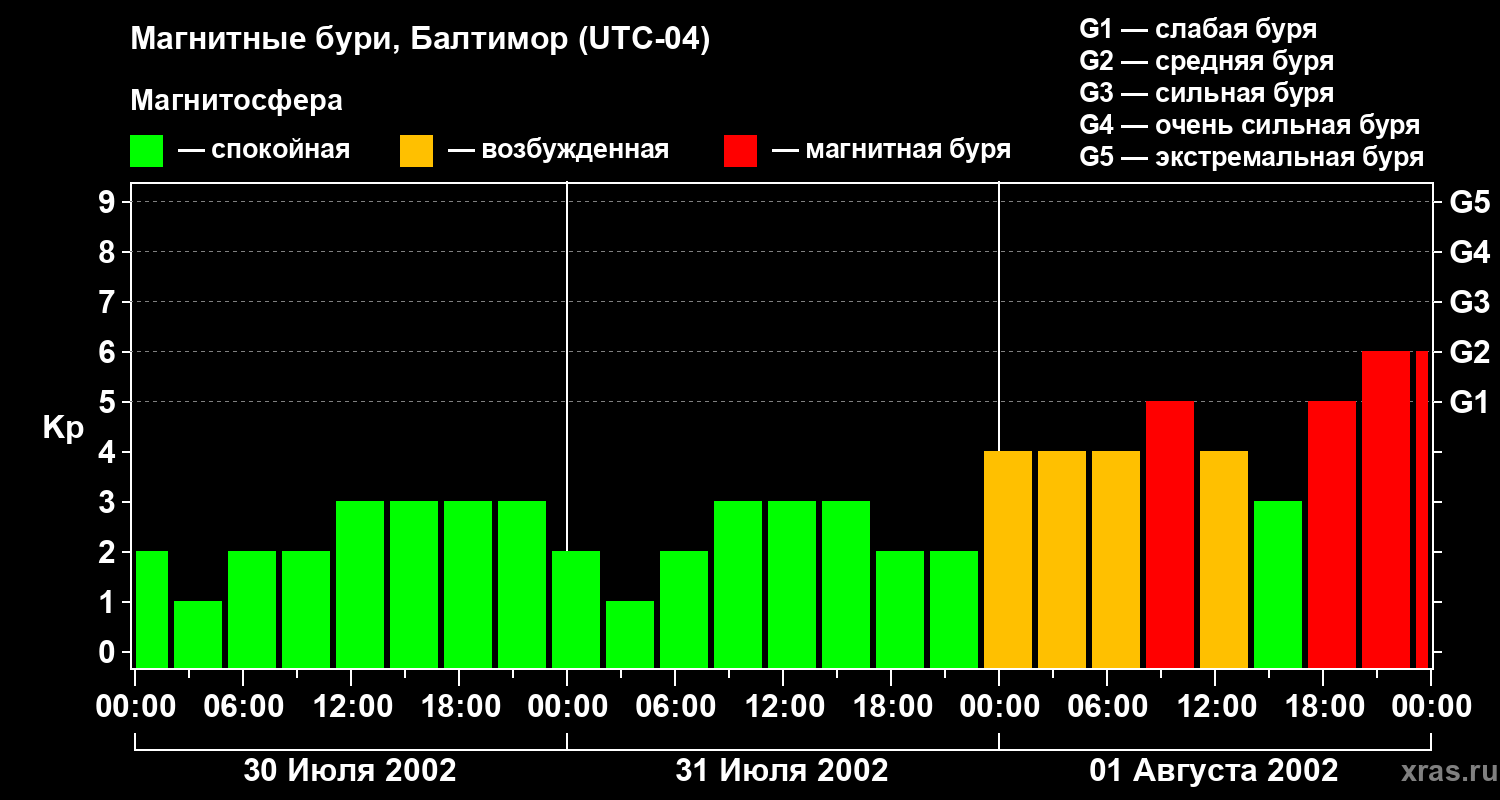Click the Магнитосфера heading
1500x800 pixels.
(x=236, y=101)
